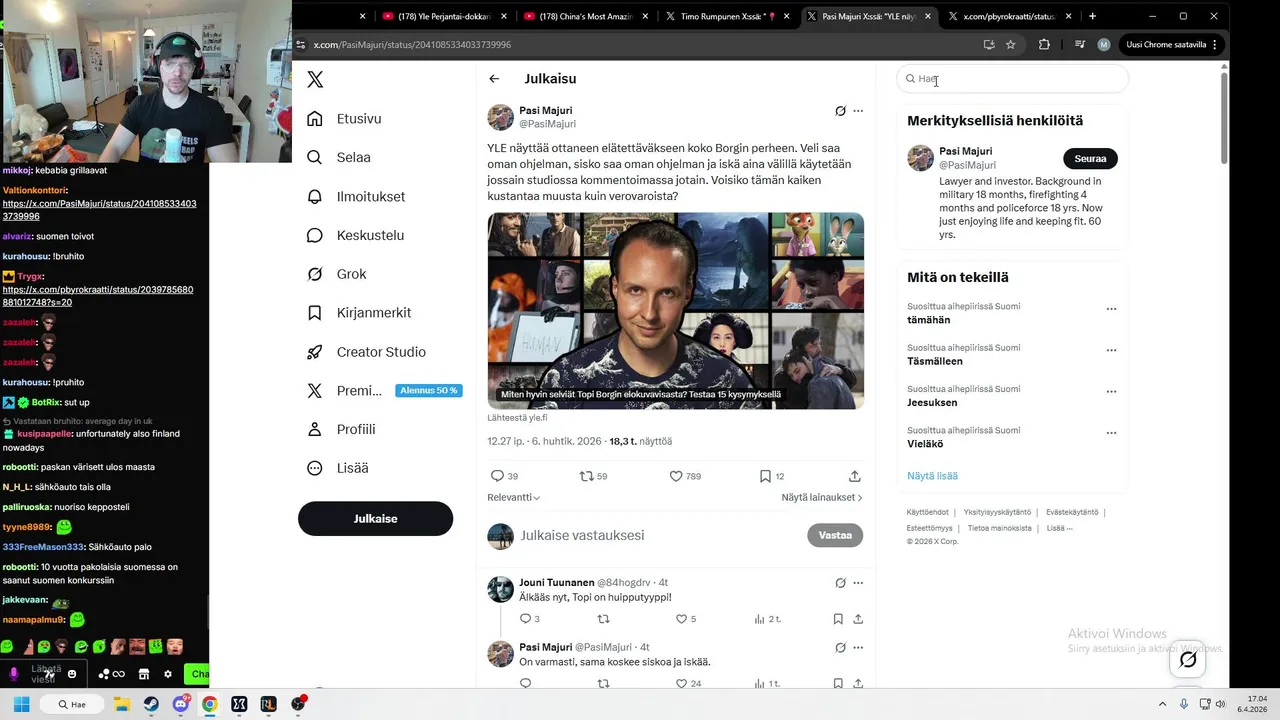Image resolution: width=1280 pixels, height=720 pixels.
Task: Click the Chrome address bar URL
Action: [412, 45]
